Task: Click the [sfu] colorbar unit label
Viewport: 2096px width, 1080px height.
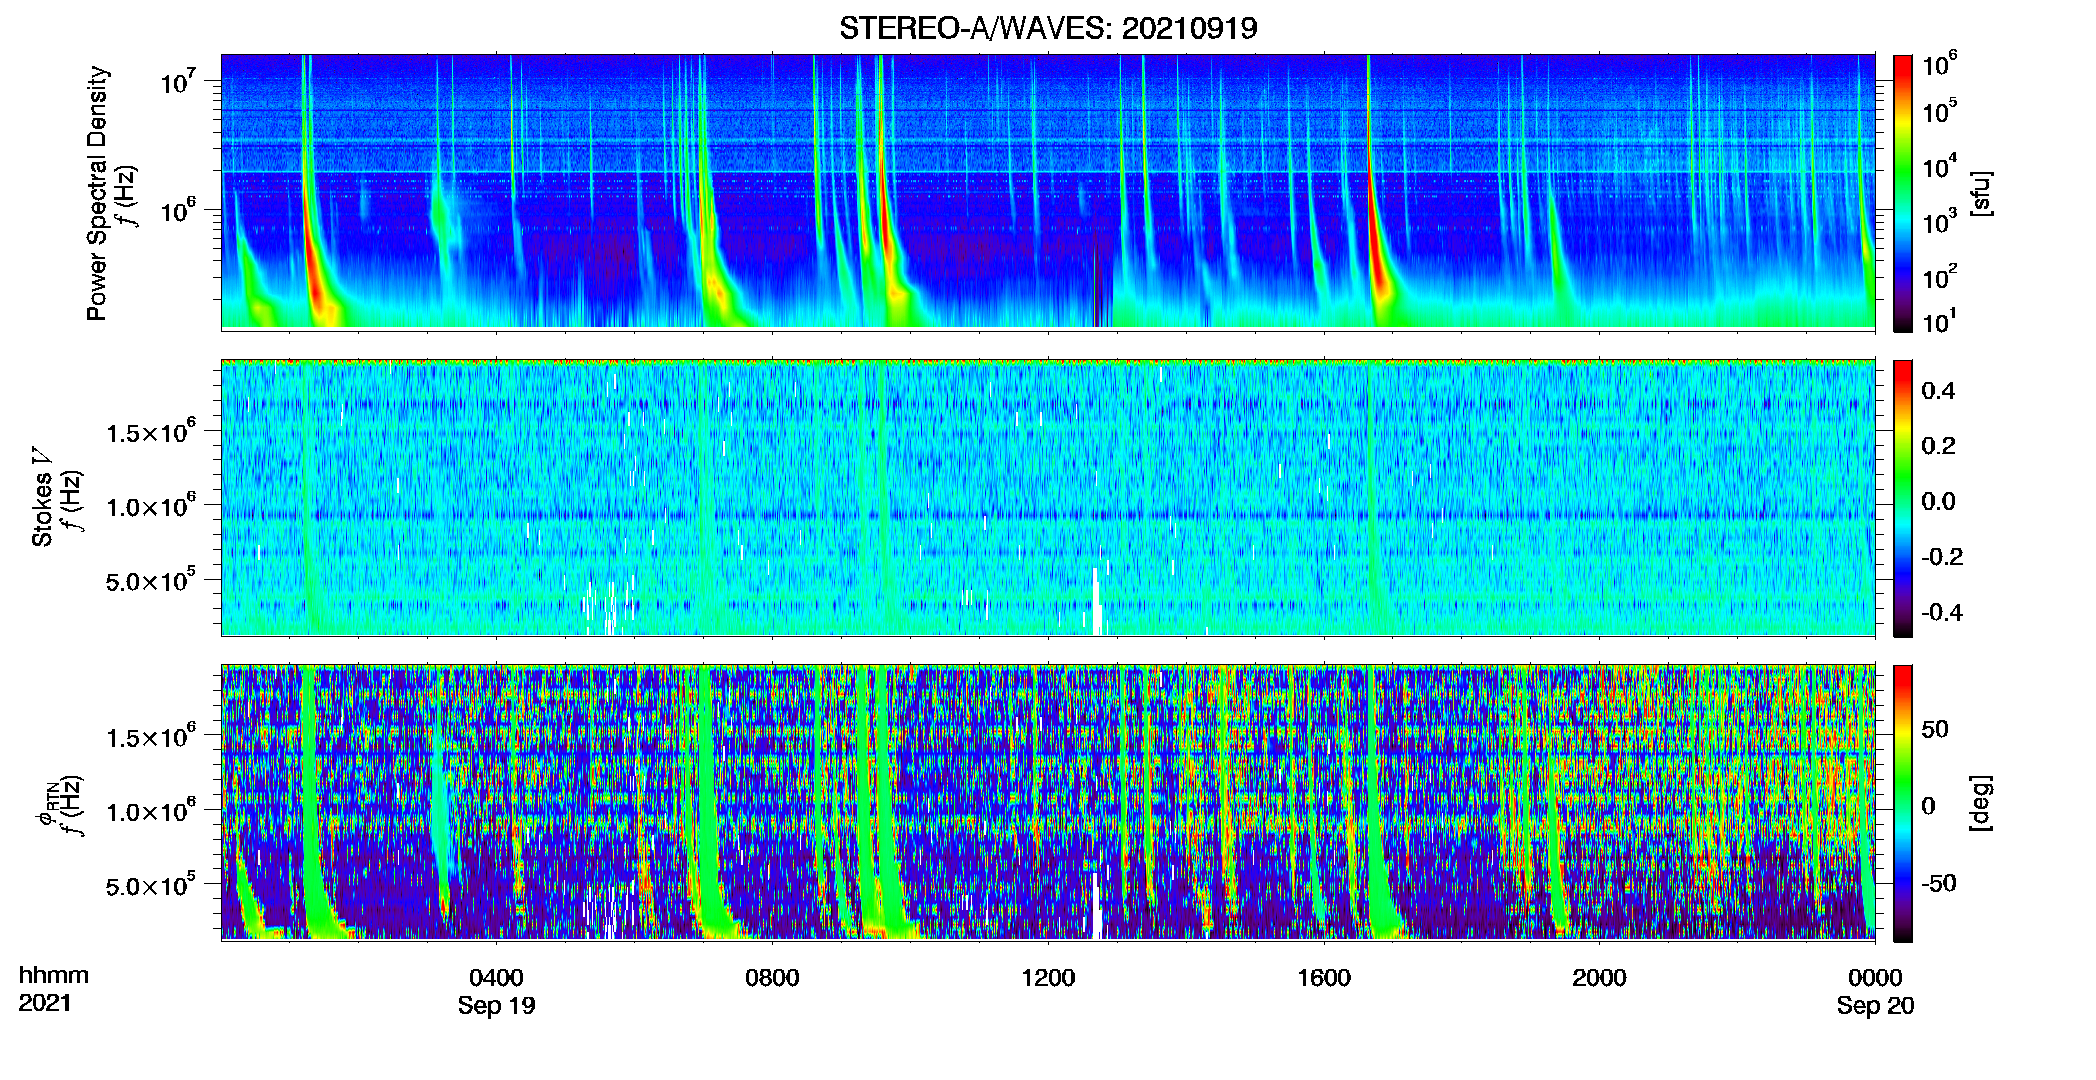Action: pos(1980,193)
